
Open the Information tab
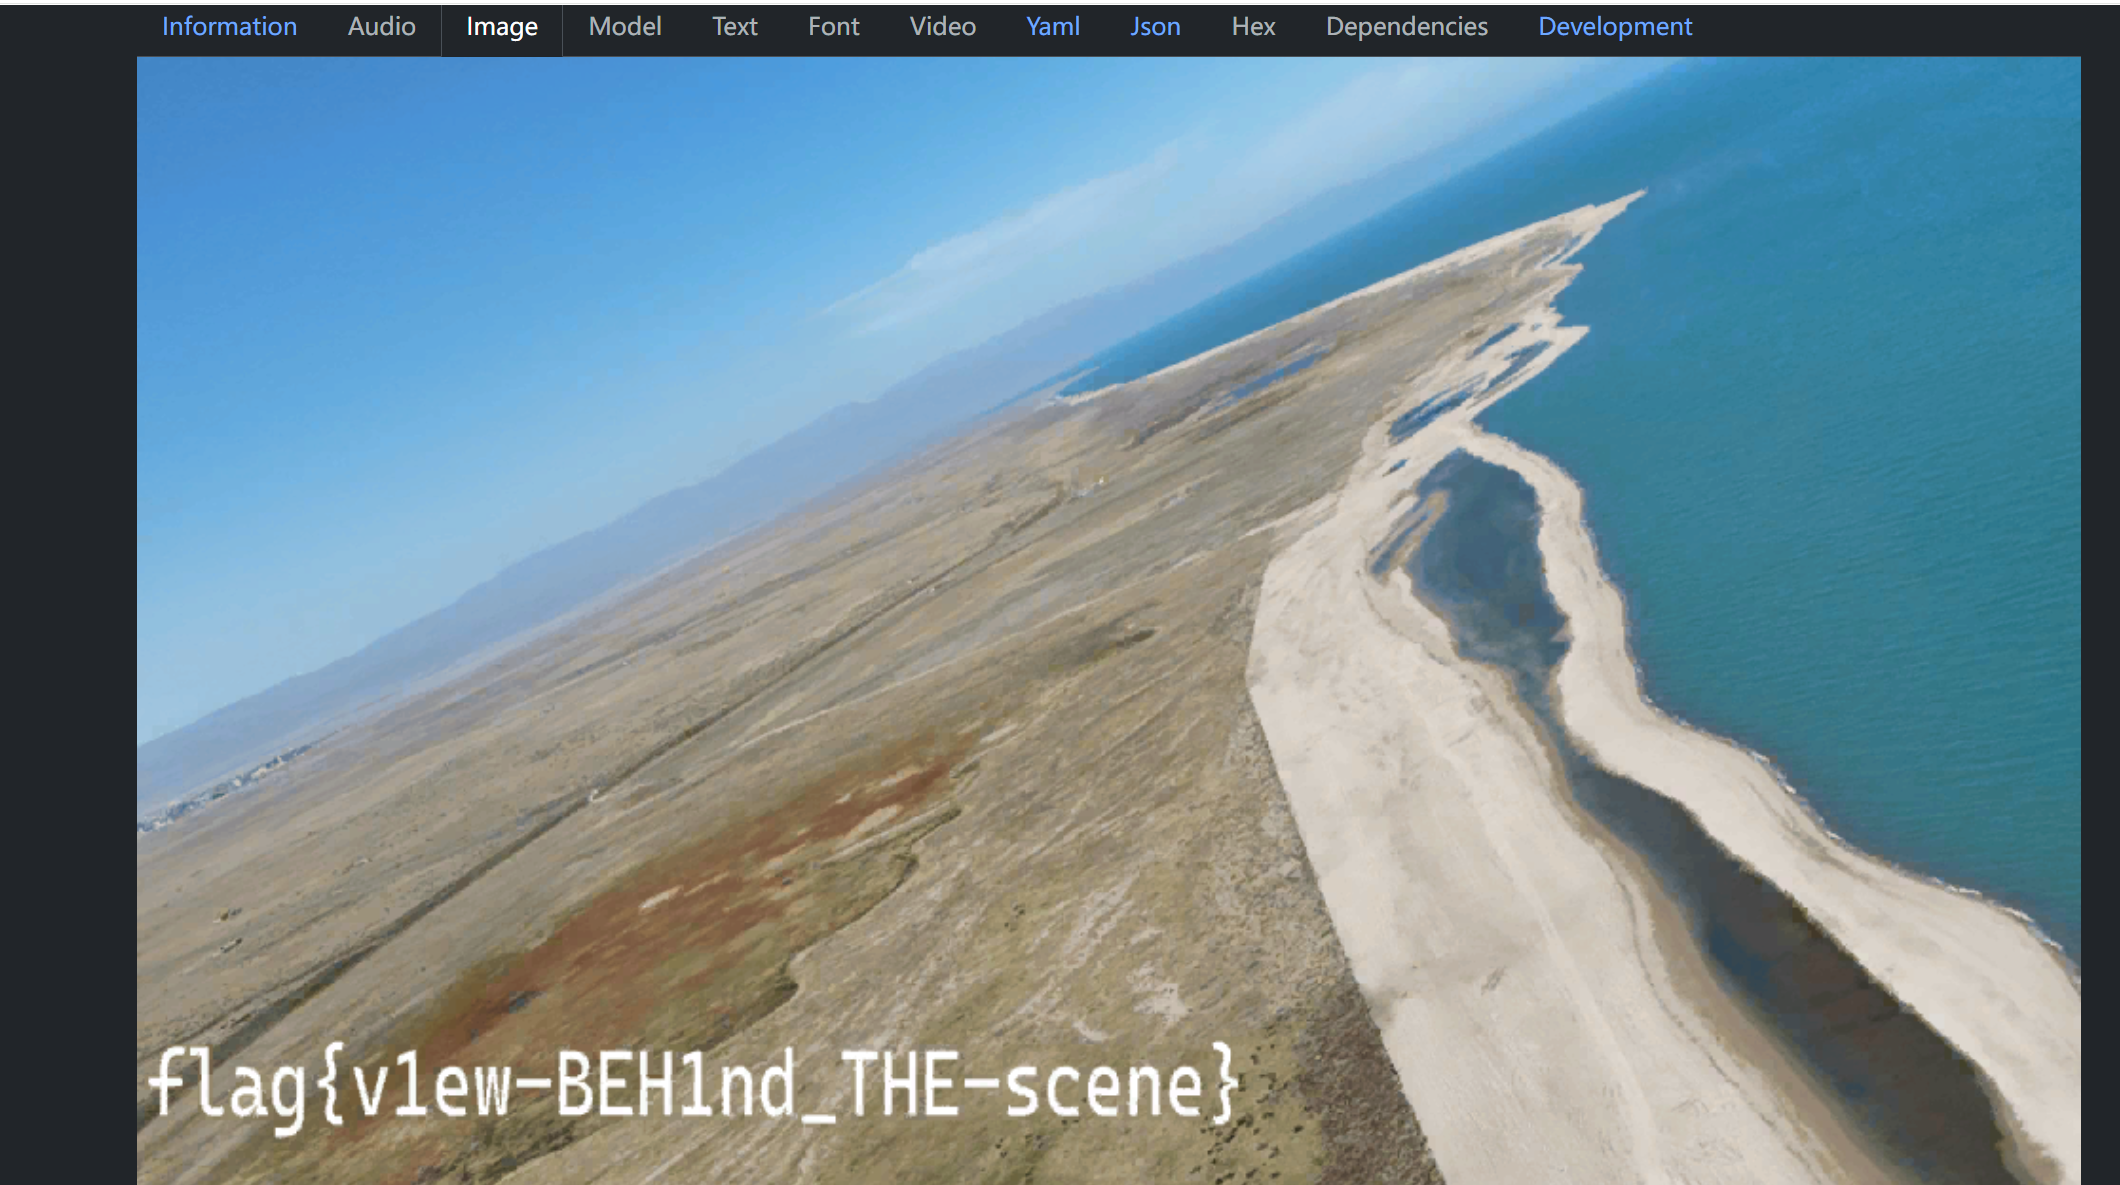229,27
